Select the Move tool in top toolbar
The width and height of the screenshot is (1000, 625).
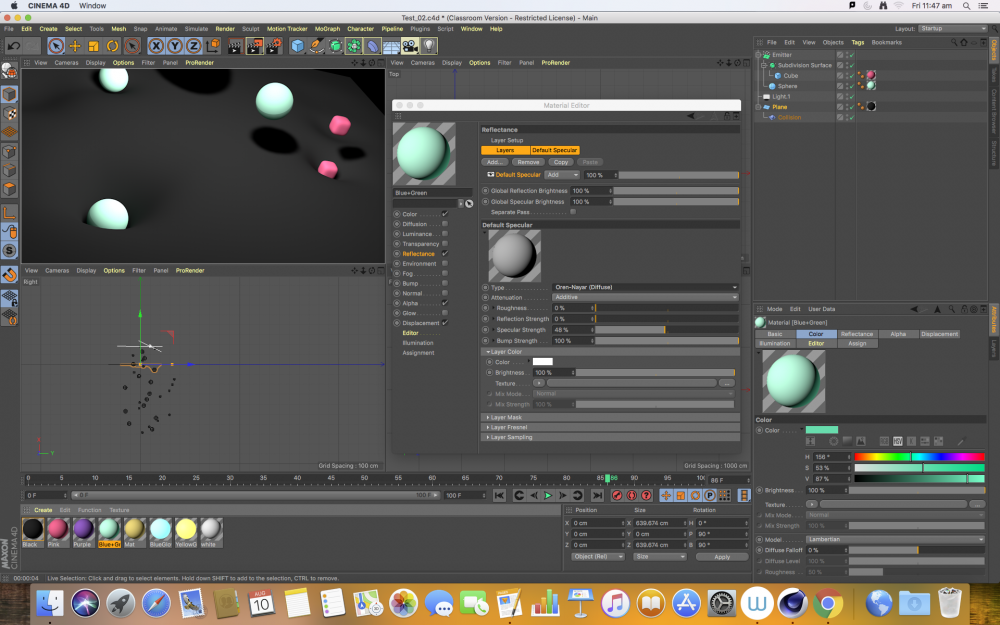coord(74,46)
